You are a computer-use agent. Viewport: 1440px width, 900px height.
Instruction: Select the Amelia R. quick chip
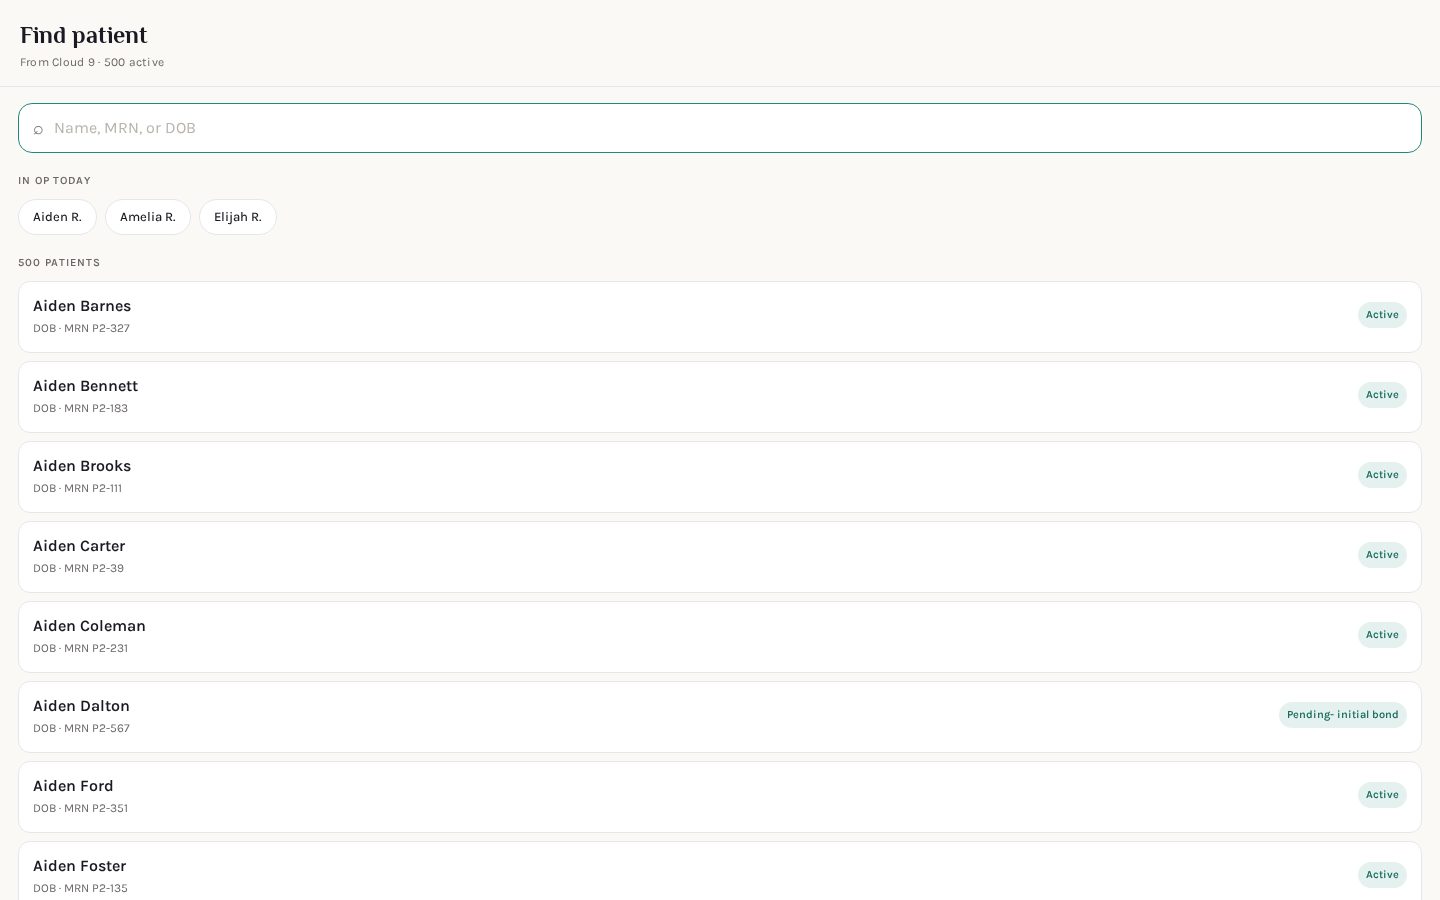(x=148, y=217)
